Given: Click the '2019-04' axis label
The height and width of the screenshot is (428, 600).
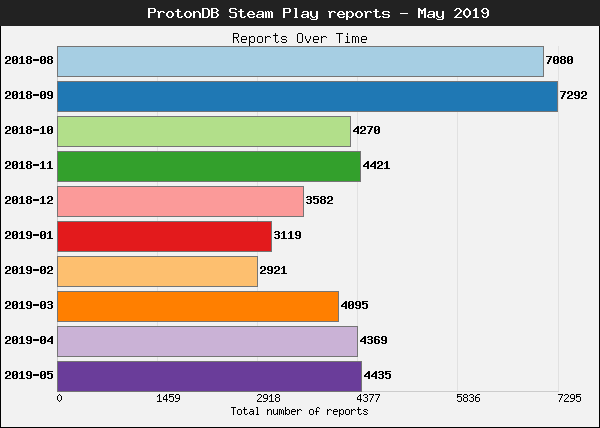Looking at the screenshot, I should click(x=29, y=340).
